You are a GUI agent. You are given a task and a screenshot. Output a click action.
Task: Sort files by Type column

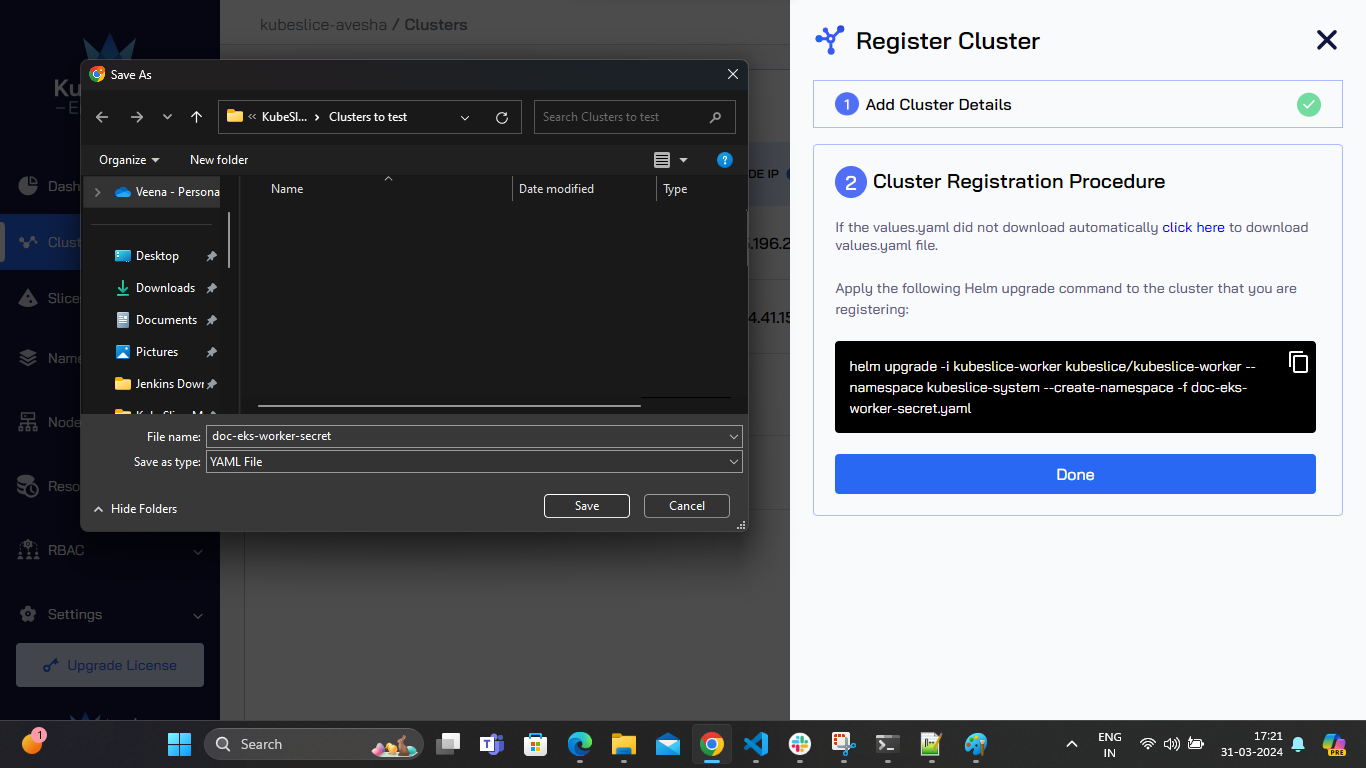coord(675,189)
